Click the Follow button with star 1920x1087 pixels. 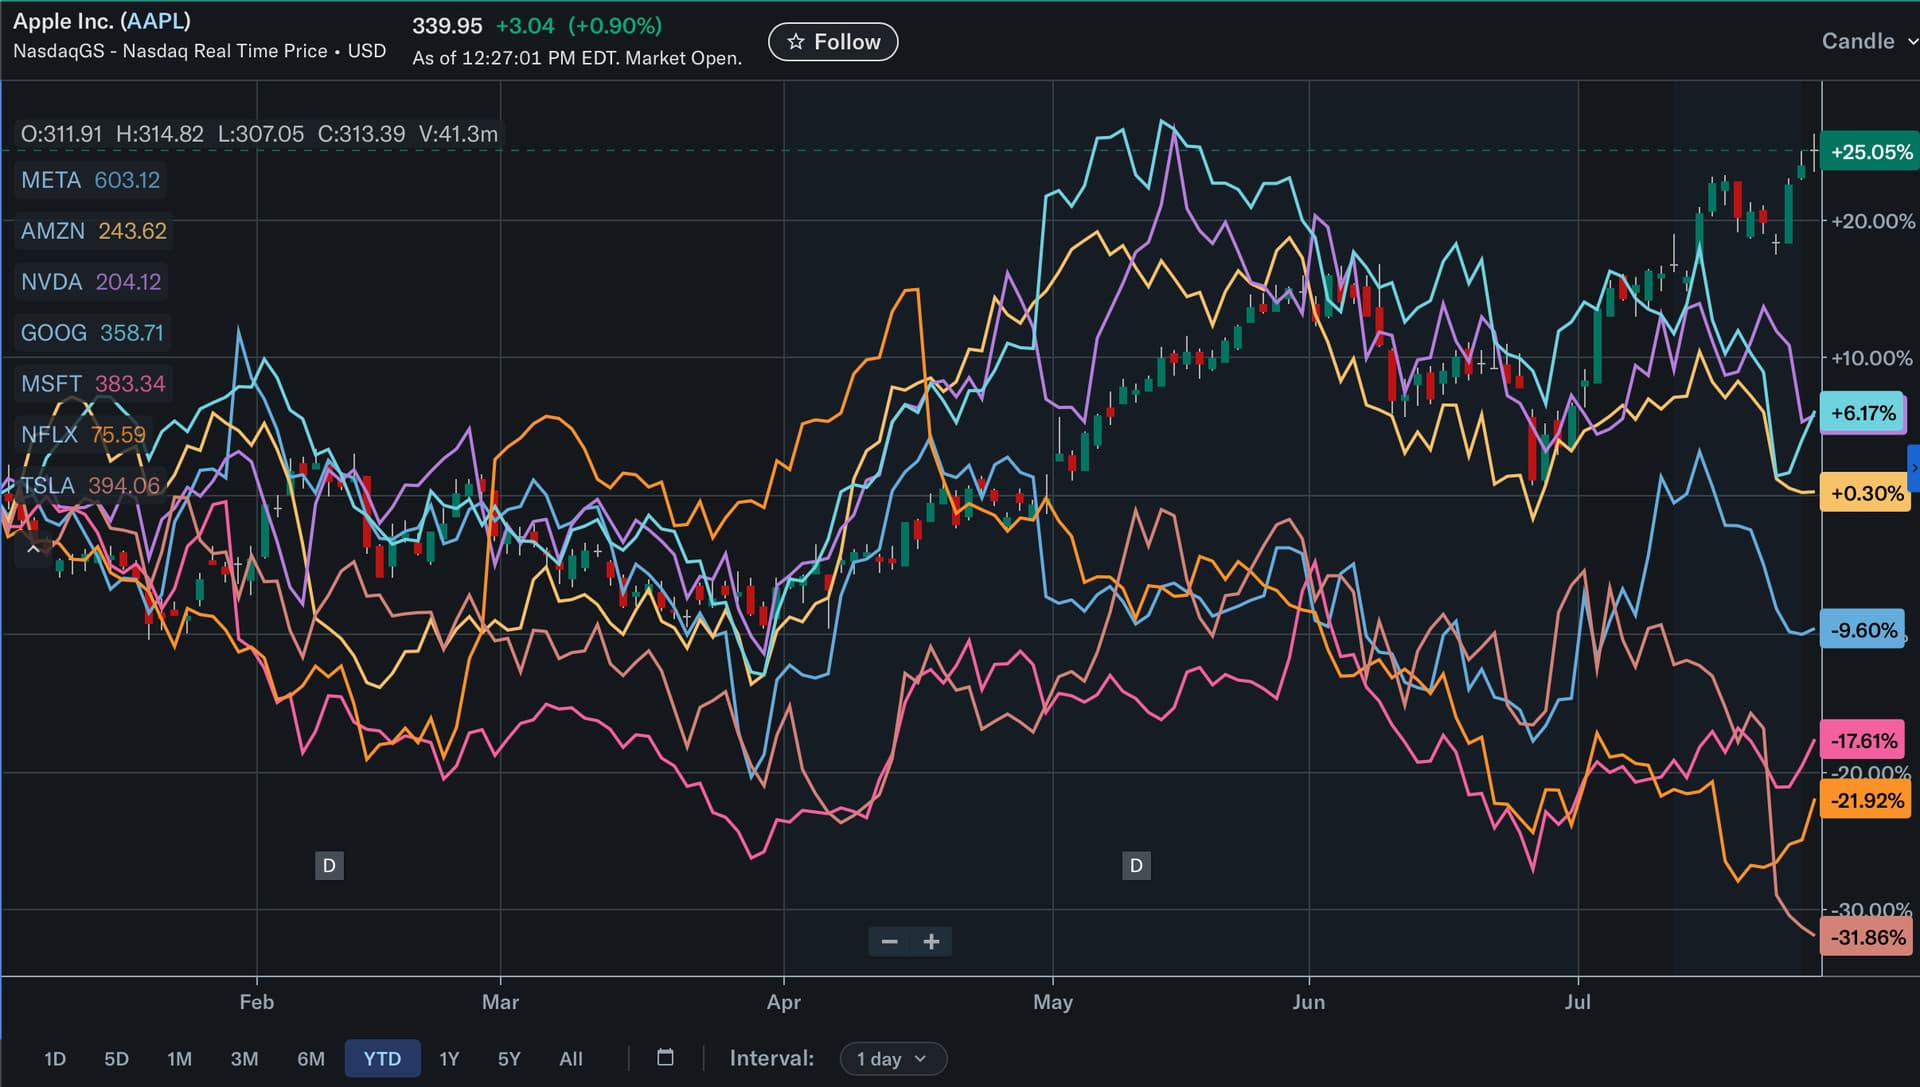833,42
